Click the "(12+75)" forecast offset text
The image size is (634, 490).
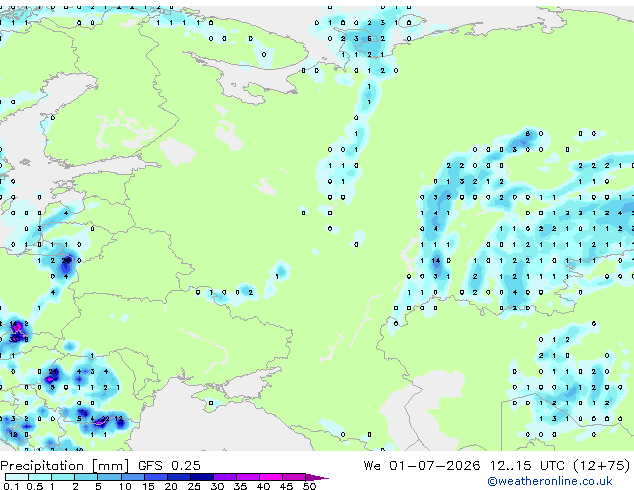pos(602,466)
